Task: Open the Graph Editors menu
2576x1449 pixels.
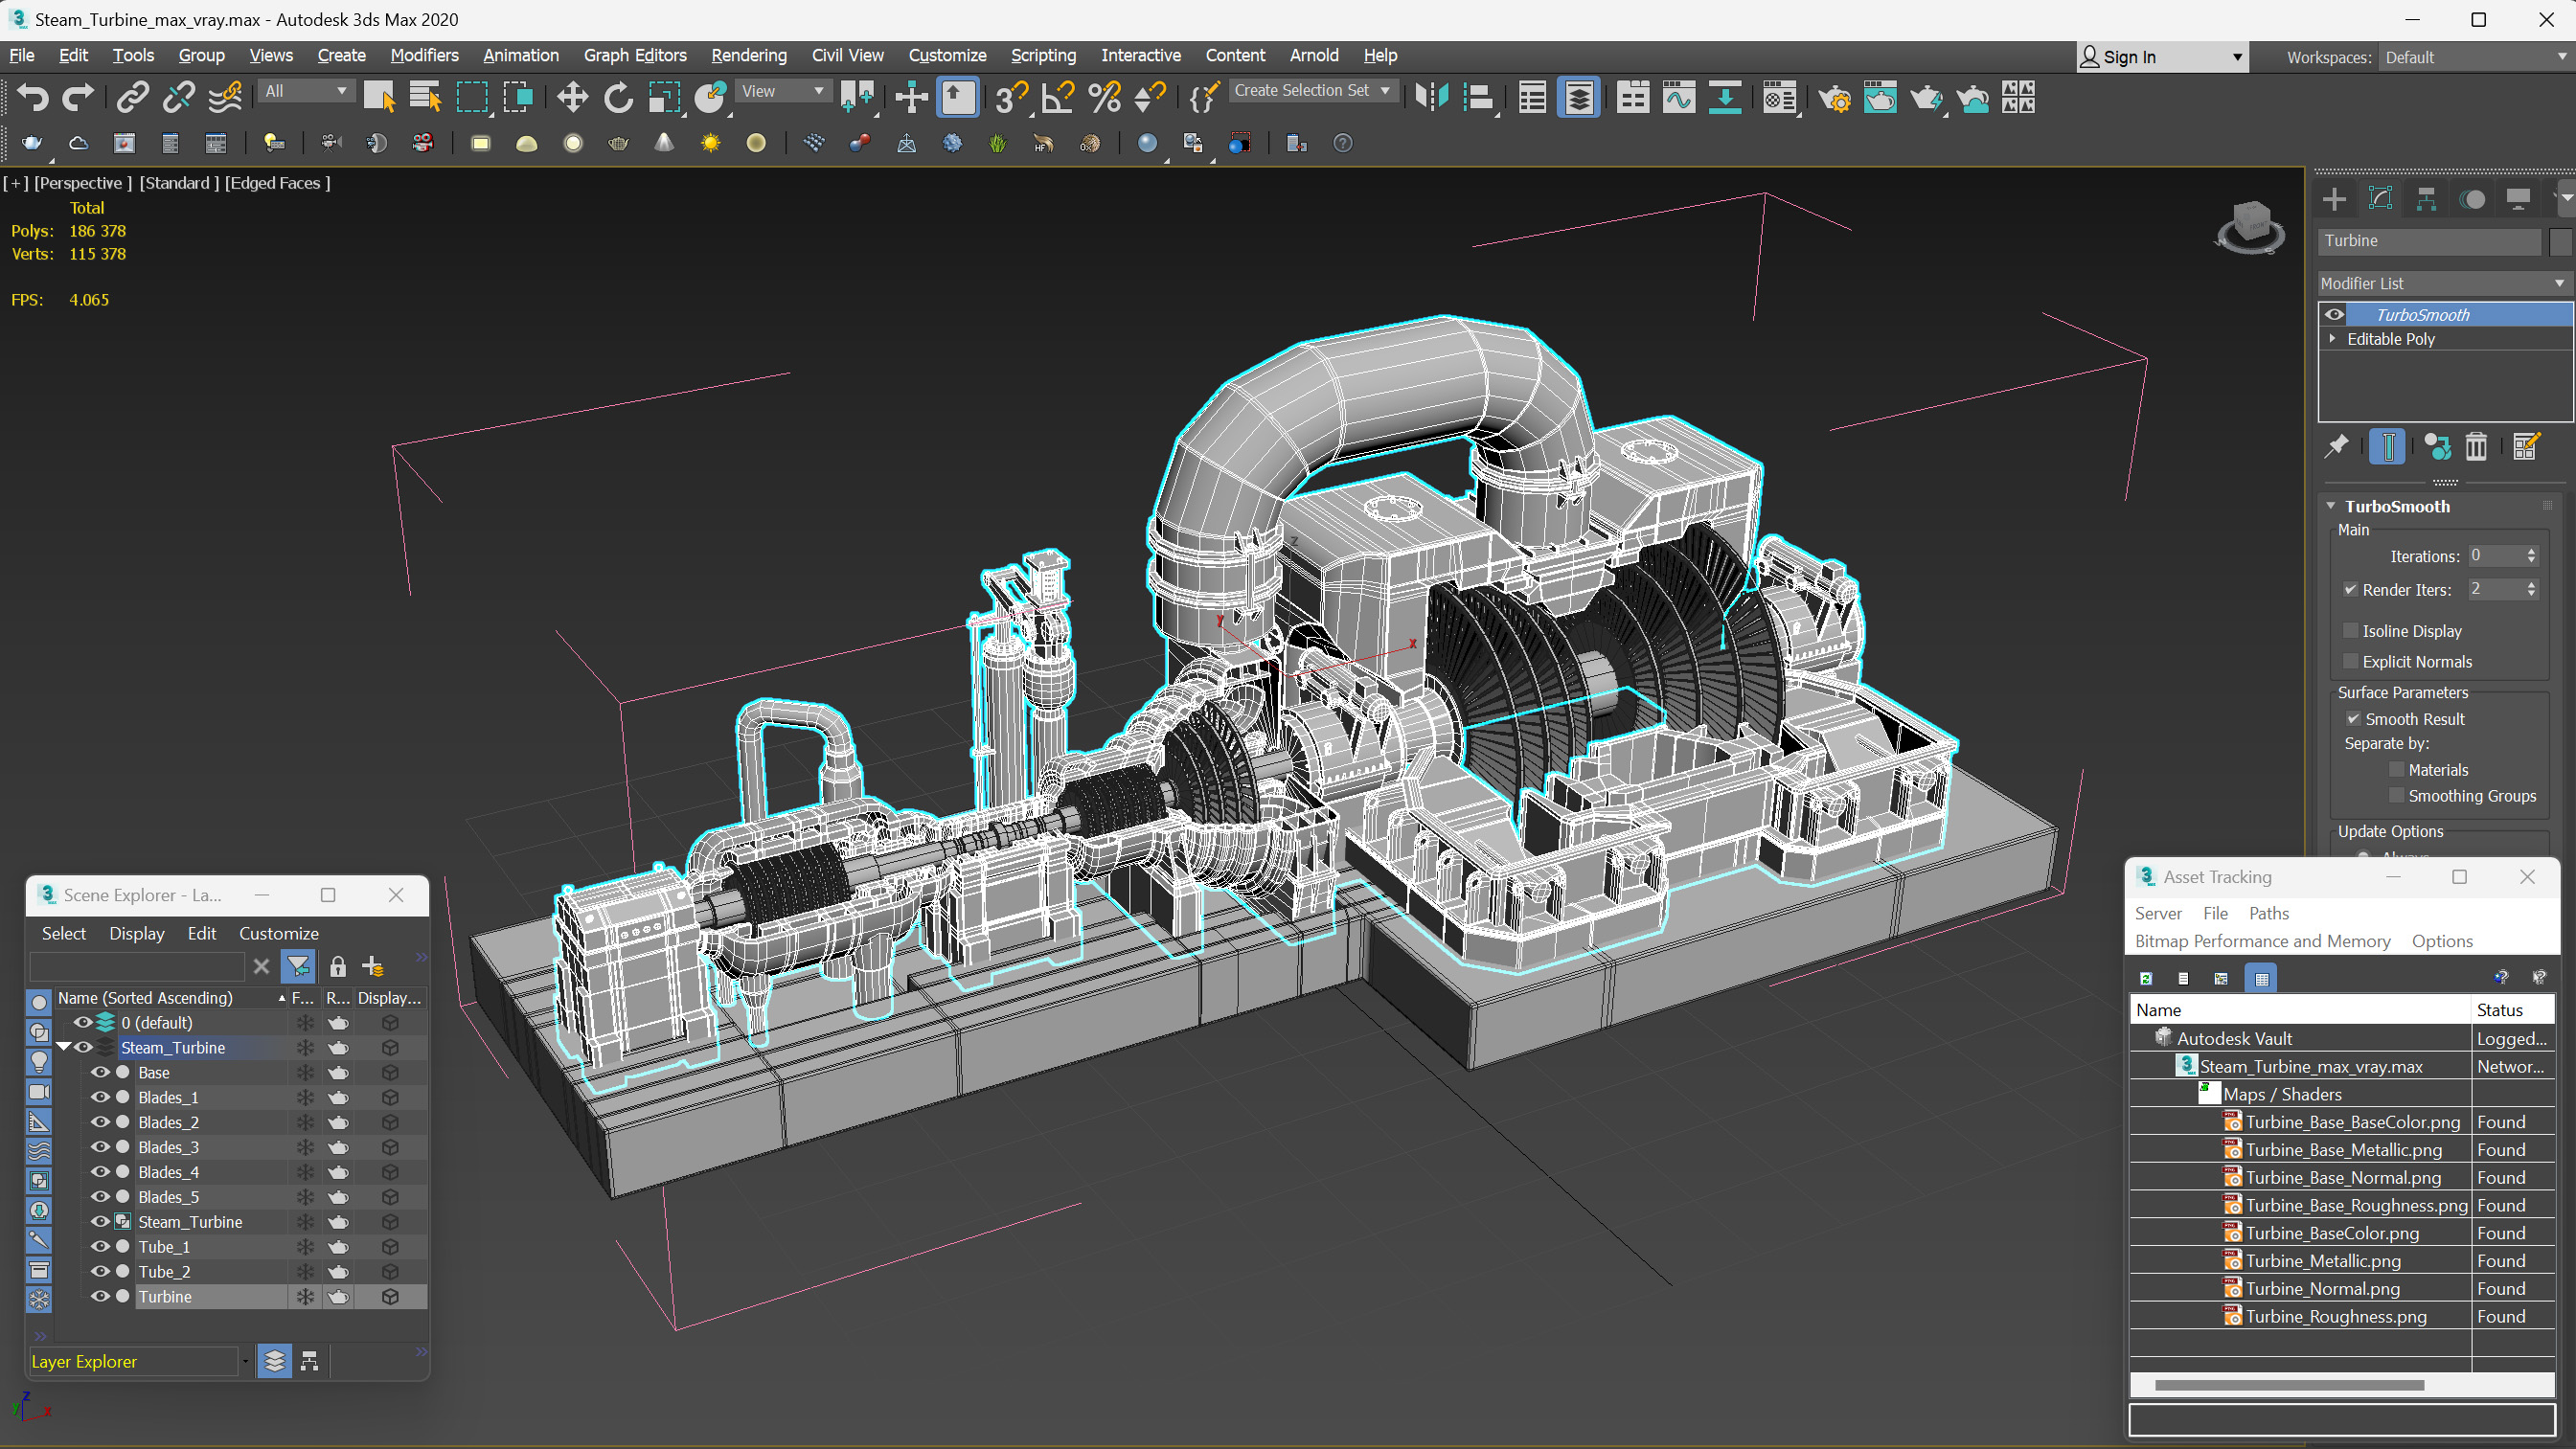Action: 635,56
